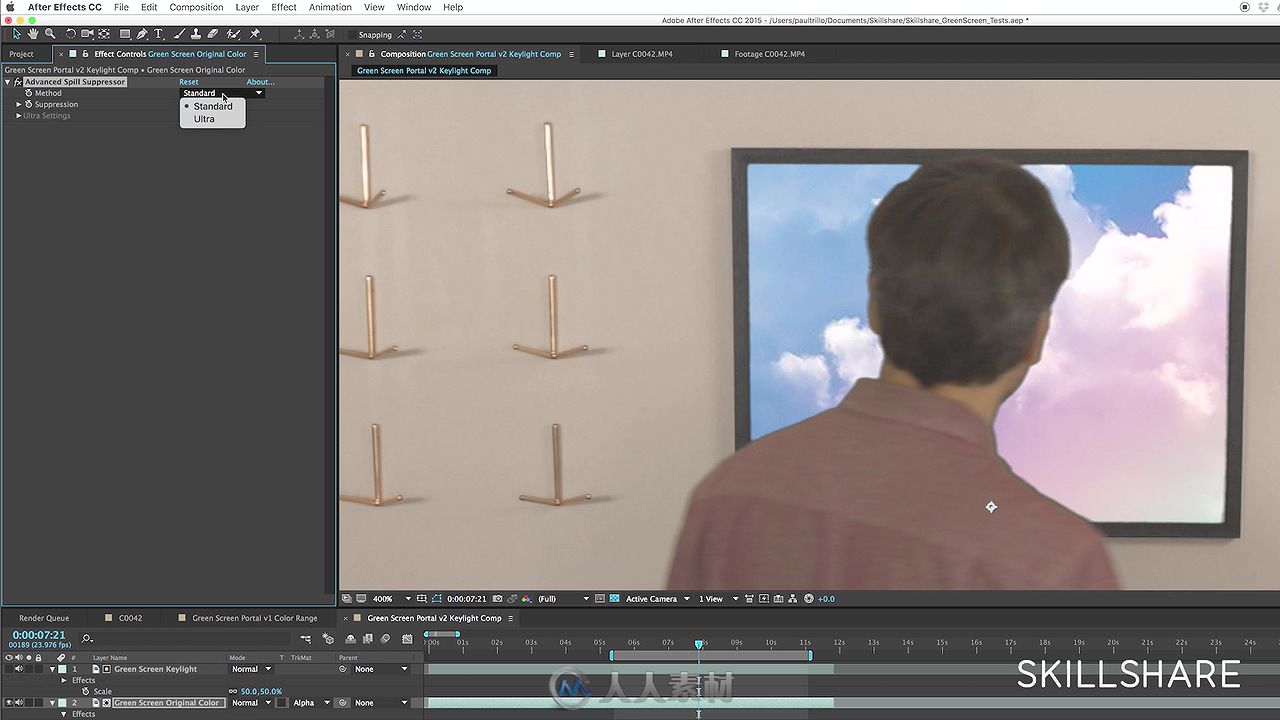Image resolution: width=1280 pixels, height=720 pixels.
Task: Click the Scale value 50.0,50.0%
Action: 261,691
